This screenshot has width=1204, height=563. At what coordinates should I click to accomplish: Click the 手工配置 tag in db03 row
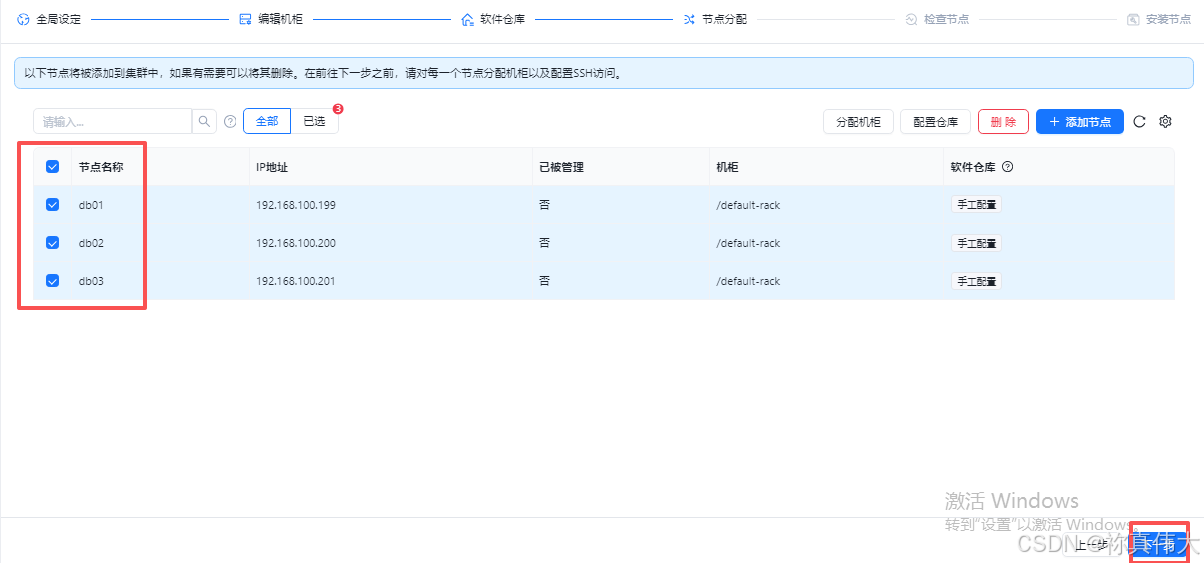pyautogui.click(x=976, y=281)
